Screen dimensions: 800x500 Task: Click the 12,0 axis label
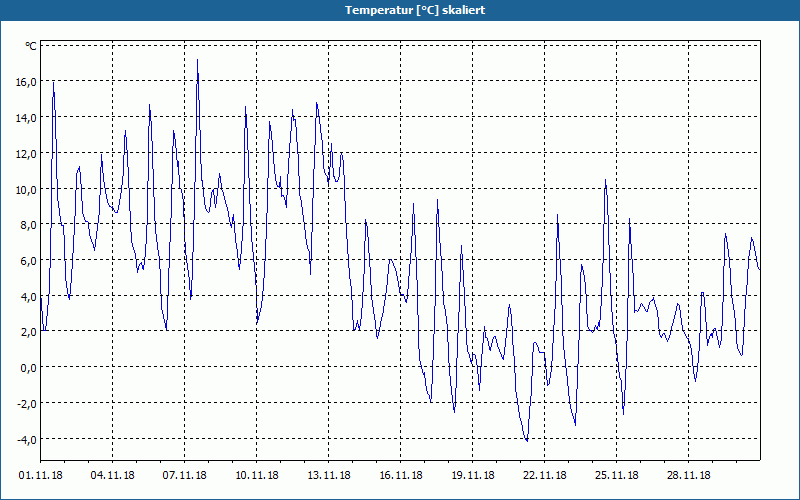(x=27, y=153)
